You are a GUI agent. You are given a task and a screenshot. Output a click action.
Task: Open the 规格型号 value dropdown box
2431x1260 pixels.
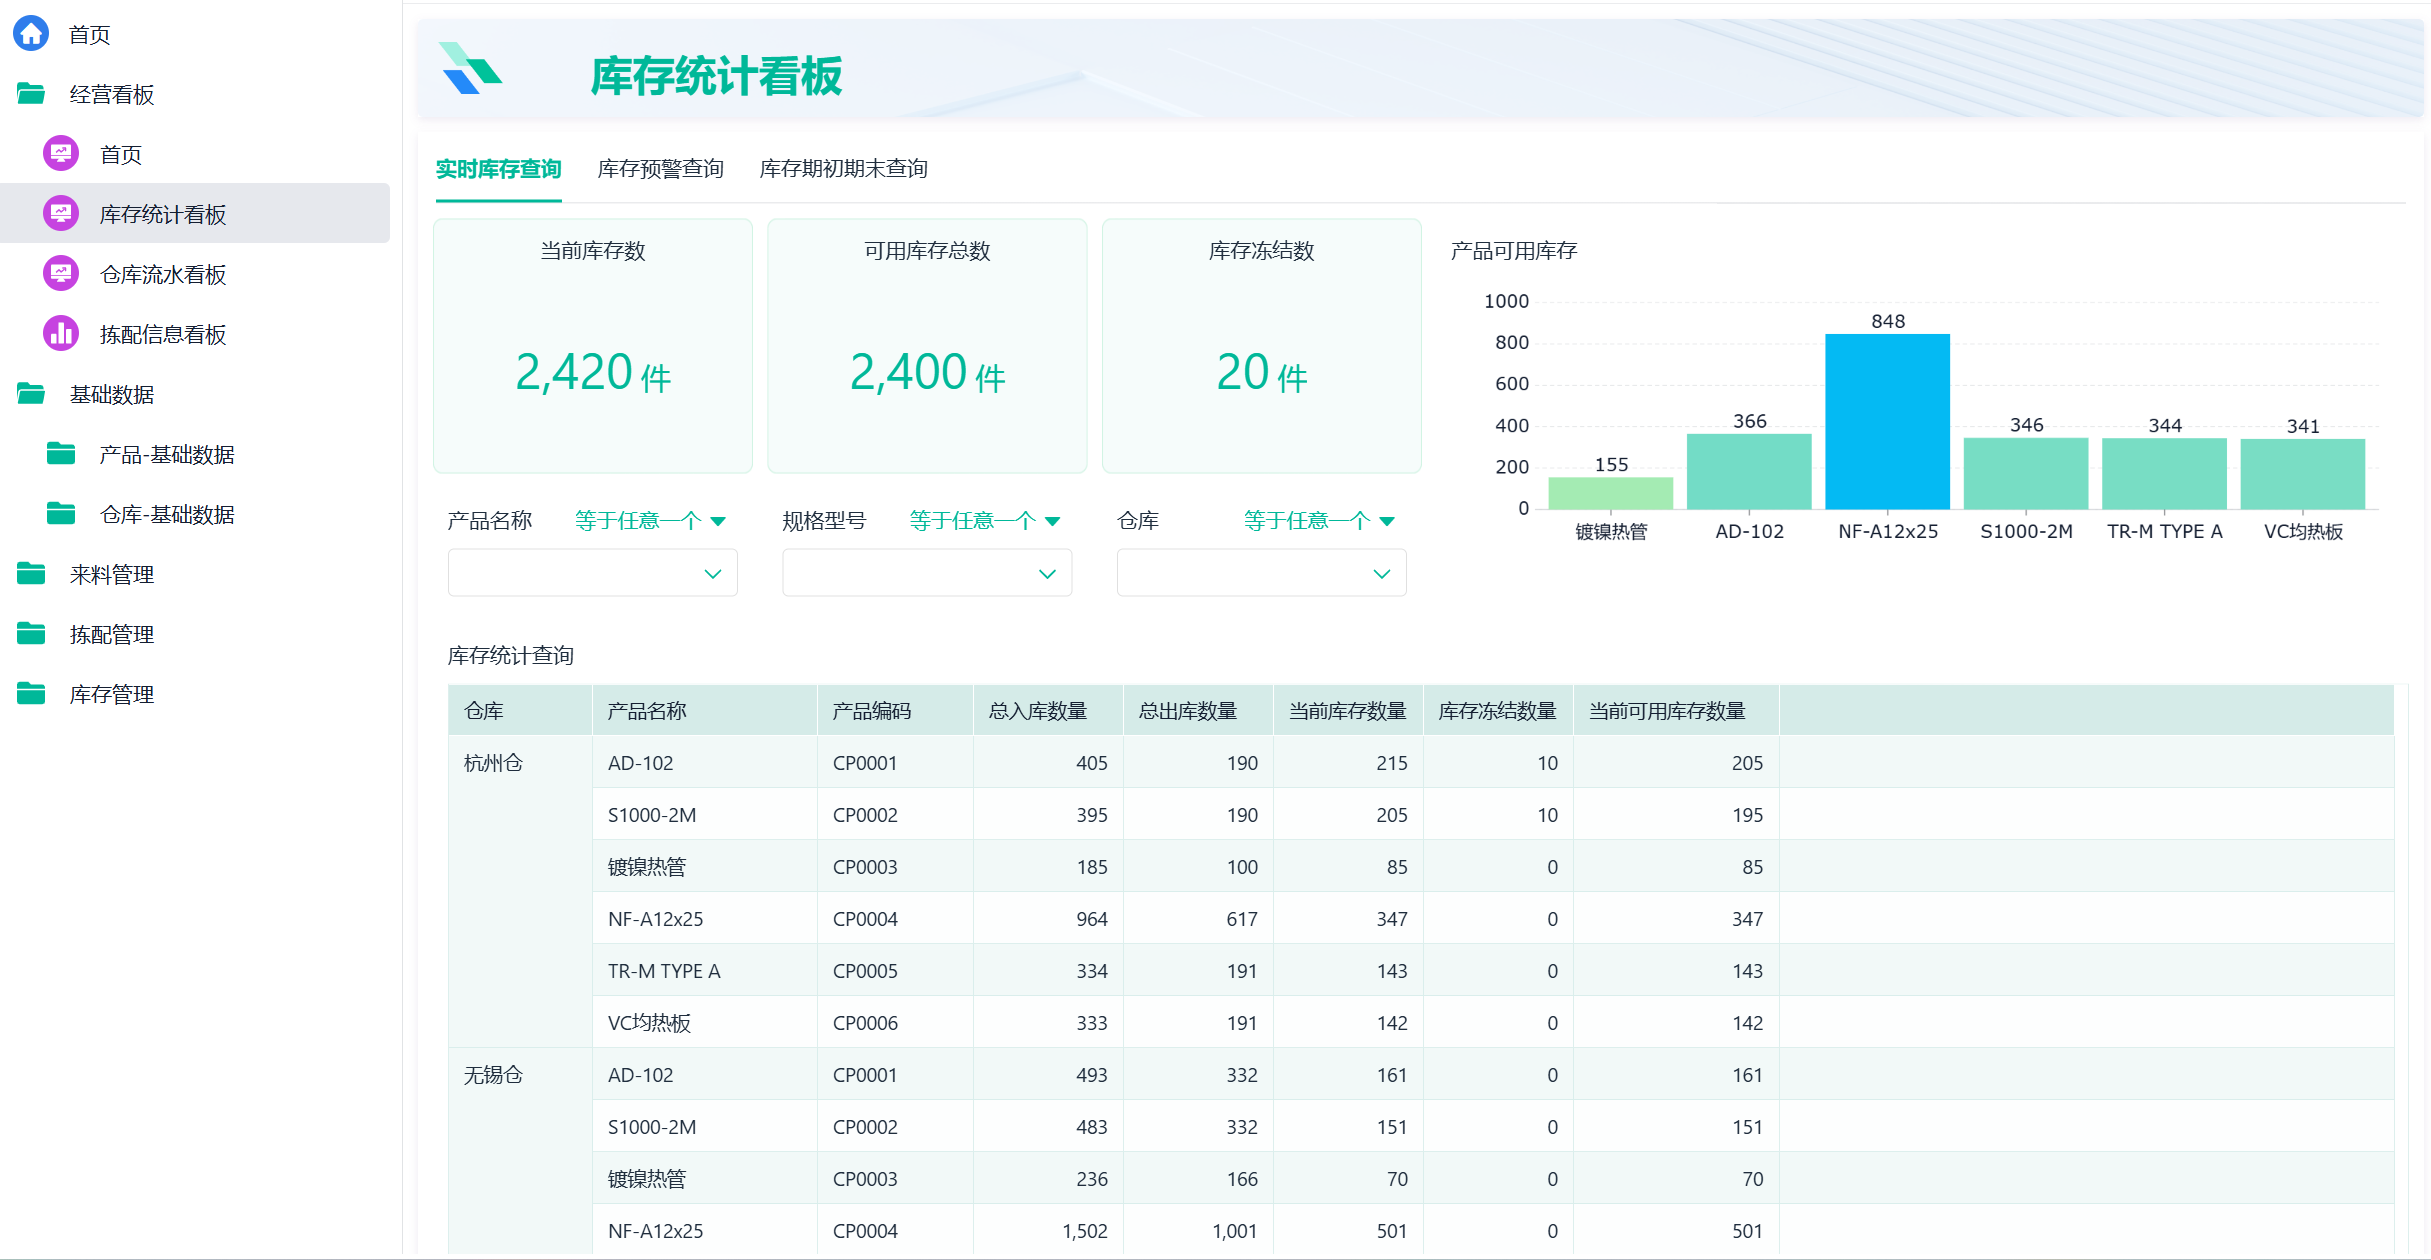tap(926, 573)
